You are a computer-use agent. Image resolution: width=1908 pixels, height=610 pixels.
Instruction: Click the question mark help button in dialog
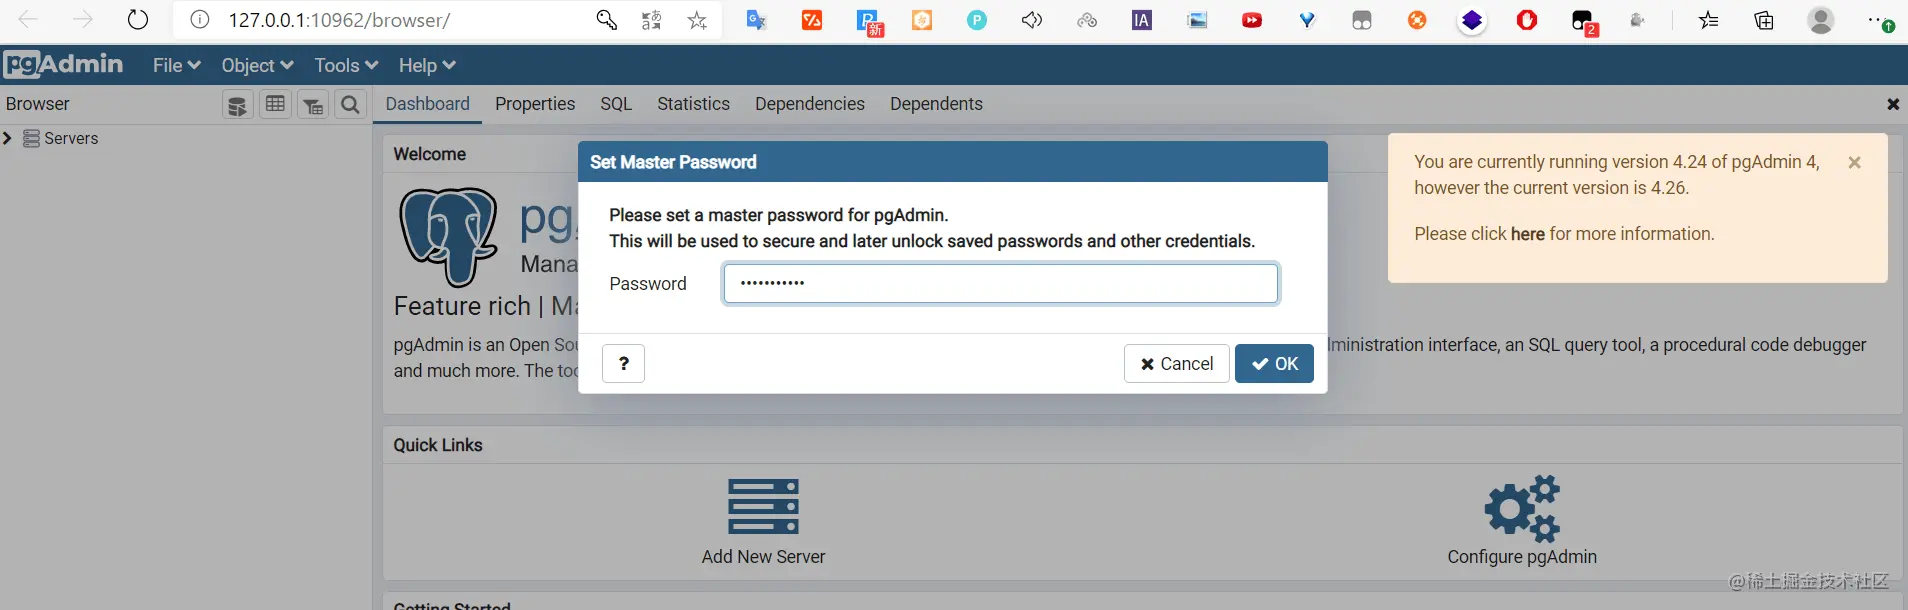(623, 363)
